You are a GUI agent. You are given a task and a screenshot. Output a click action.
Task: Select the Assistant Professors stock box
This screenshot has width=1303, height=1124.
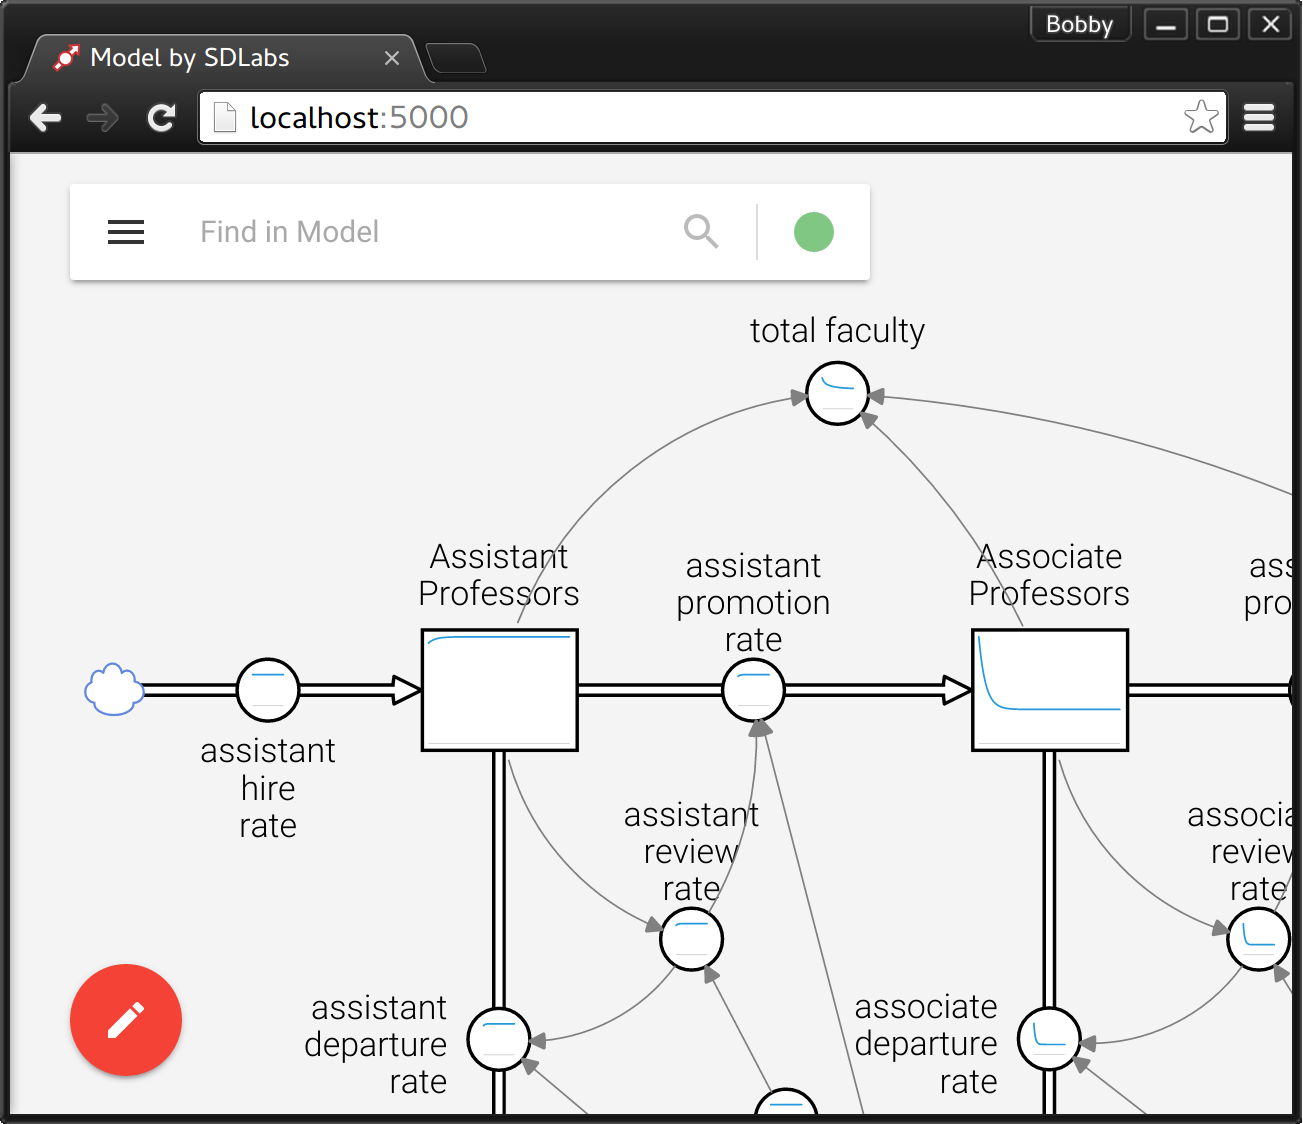click(x=500, y=690)
